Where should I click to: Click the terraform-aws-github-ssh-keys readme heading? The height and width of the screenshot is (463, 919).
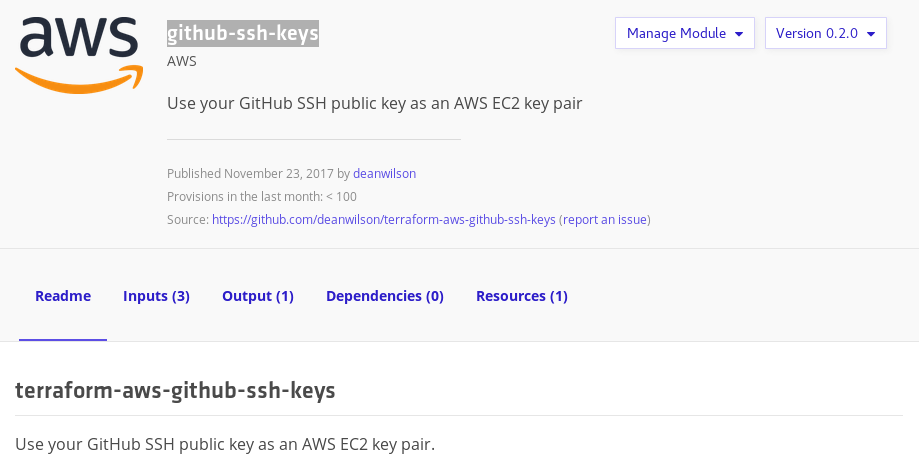(175, 390)
